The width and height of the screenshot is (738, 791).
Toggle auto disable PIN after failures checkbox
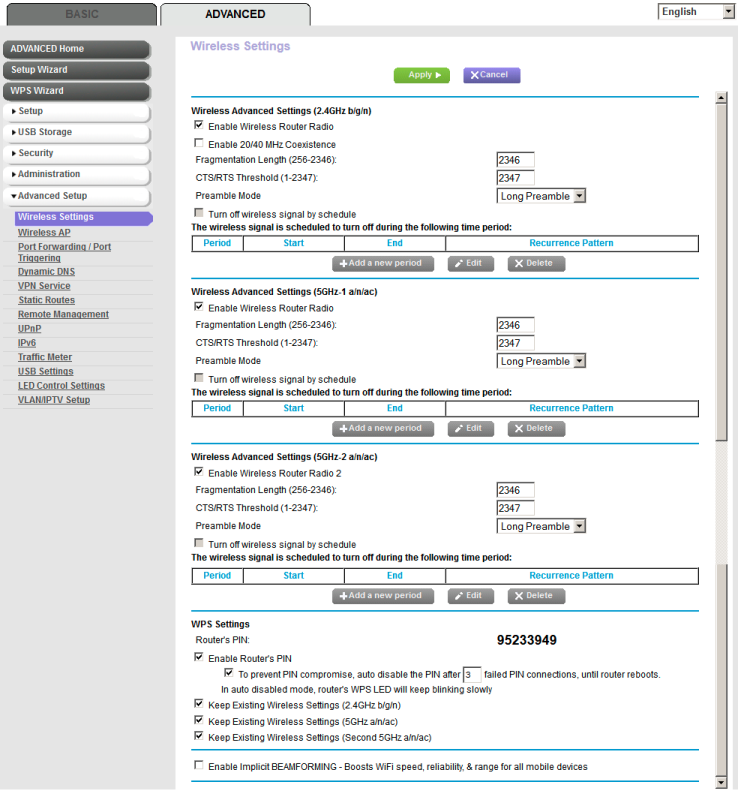[229, 673]
